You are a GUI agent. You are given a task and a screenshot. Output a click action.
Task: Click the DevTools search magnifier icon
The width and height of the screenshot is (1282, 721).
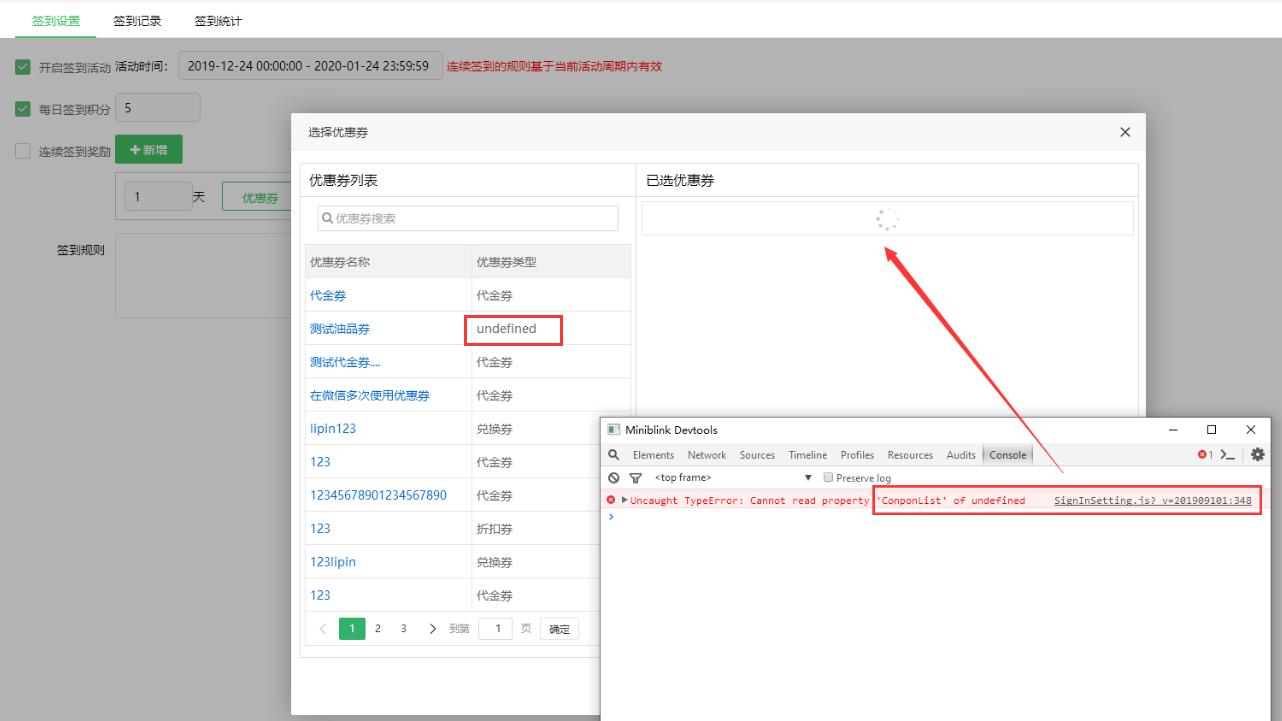(x=614, y=455)
